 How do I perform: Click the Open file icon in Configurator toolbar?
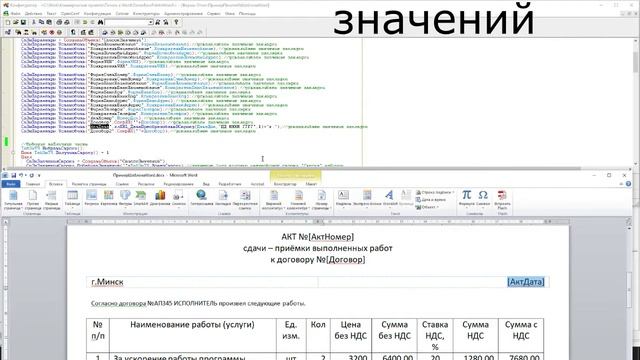pyautogui.click(x=16, y=22)
